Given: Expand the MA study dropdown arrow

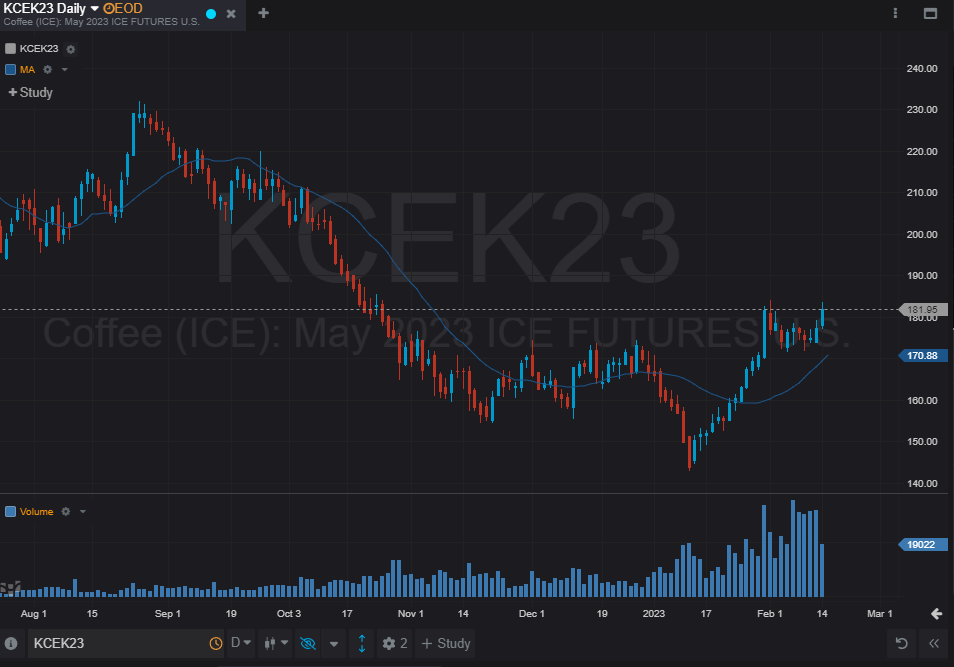Looking at the screenshot, I should pyautogui.click(x=64, y=69).
